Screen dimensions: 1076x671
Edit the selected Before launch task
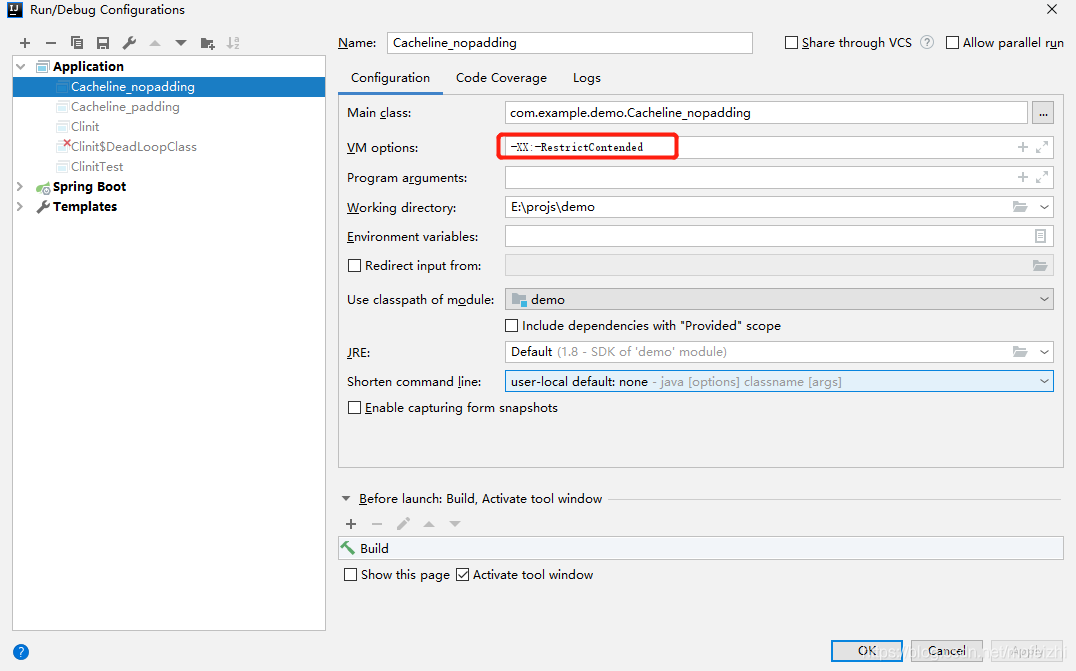(x=403, y=524)
